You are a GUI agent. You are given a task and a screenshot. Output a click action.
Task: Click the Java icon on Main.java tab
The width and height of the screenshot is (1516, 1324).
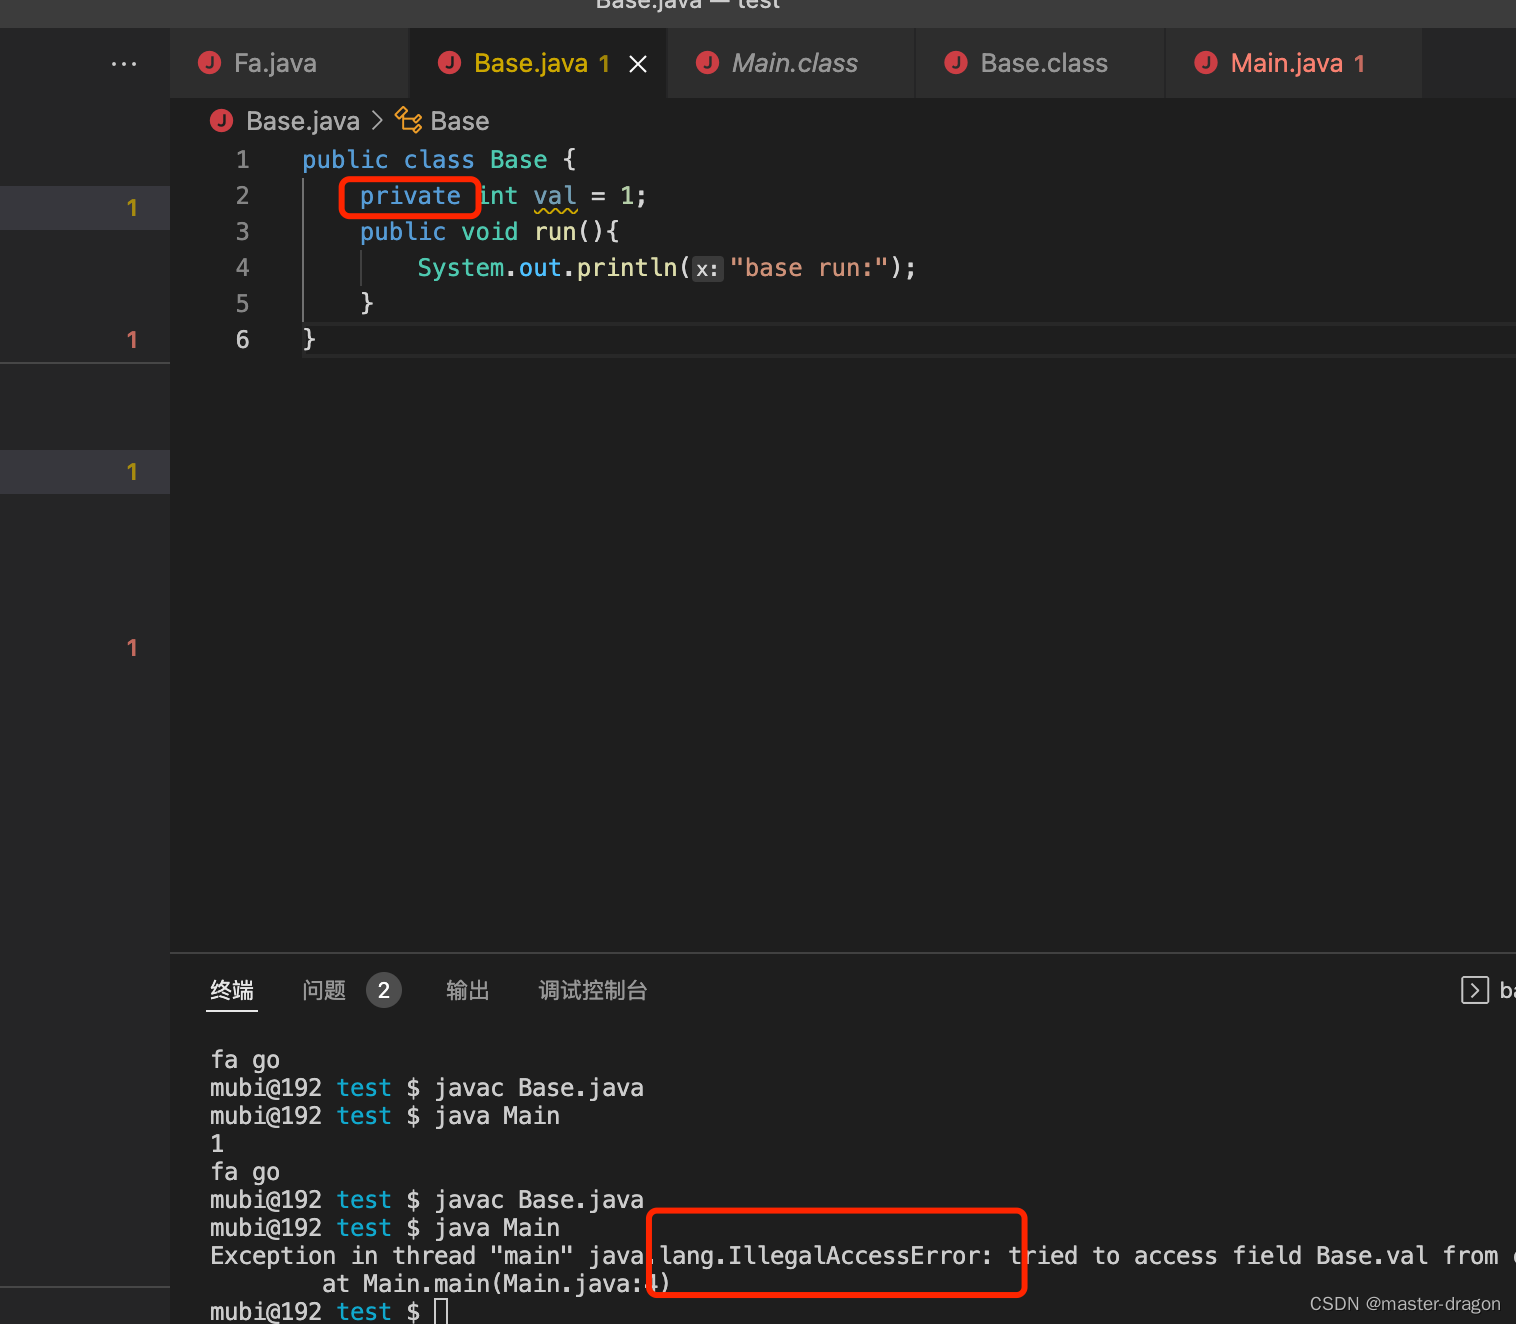(x=1206, y=63)
